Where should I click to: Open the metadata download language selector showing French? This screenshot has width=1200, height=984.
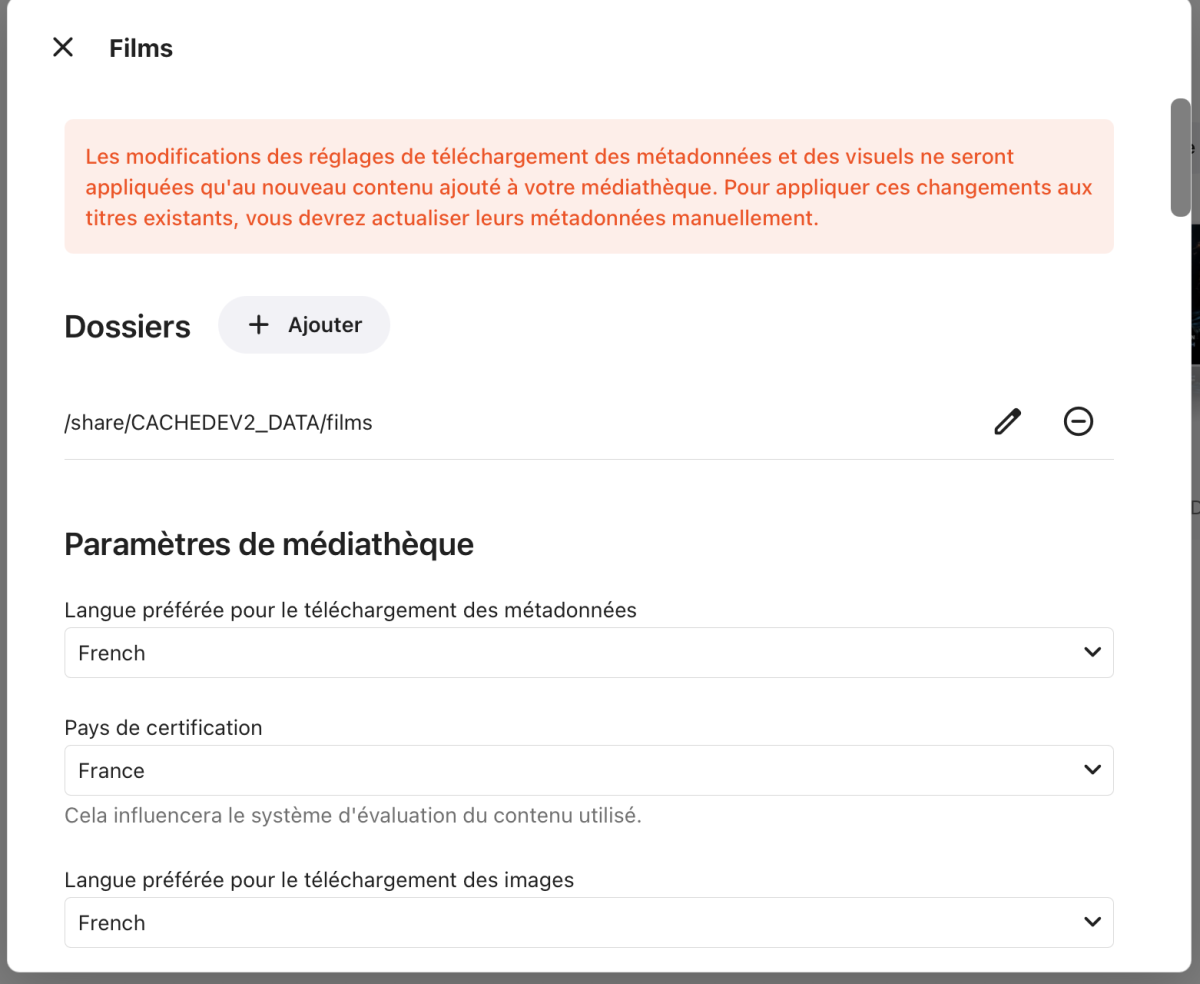coord(588,652)
